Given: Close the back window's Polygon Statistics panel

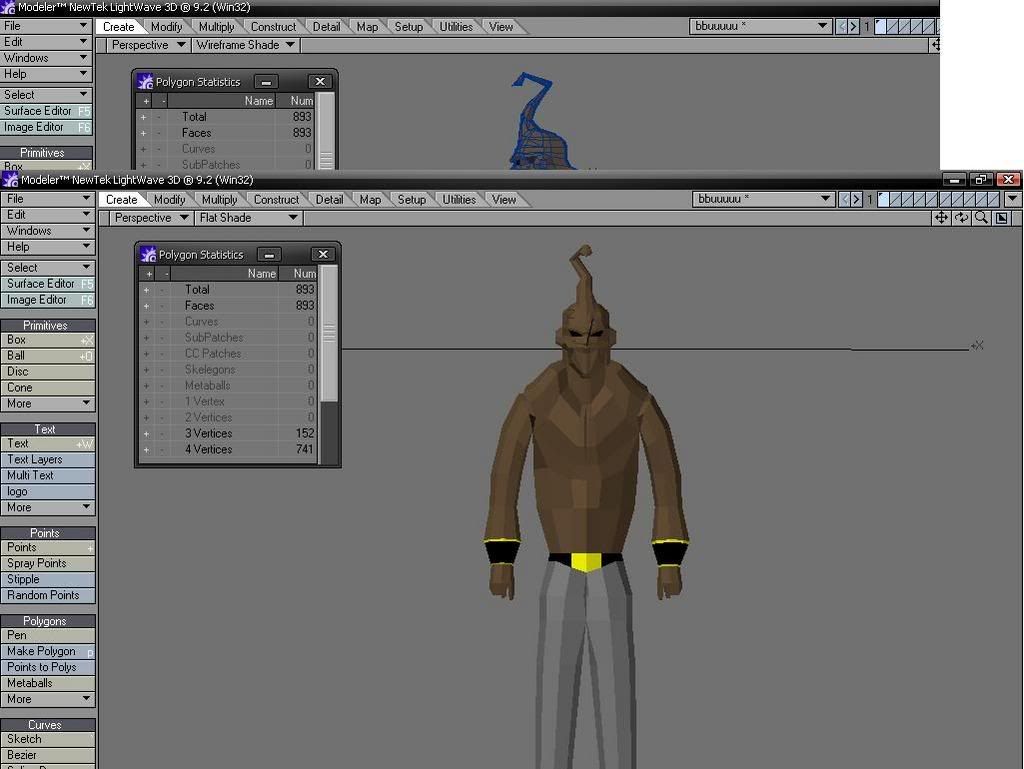Looking at the screenshot, I should click(x=320, y=82).
